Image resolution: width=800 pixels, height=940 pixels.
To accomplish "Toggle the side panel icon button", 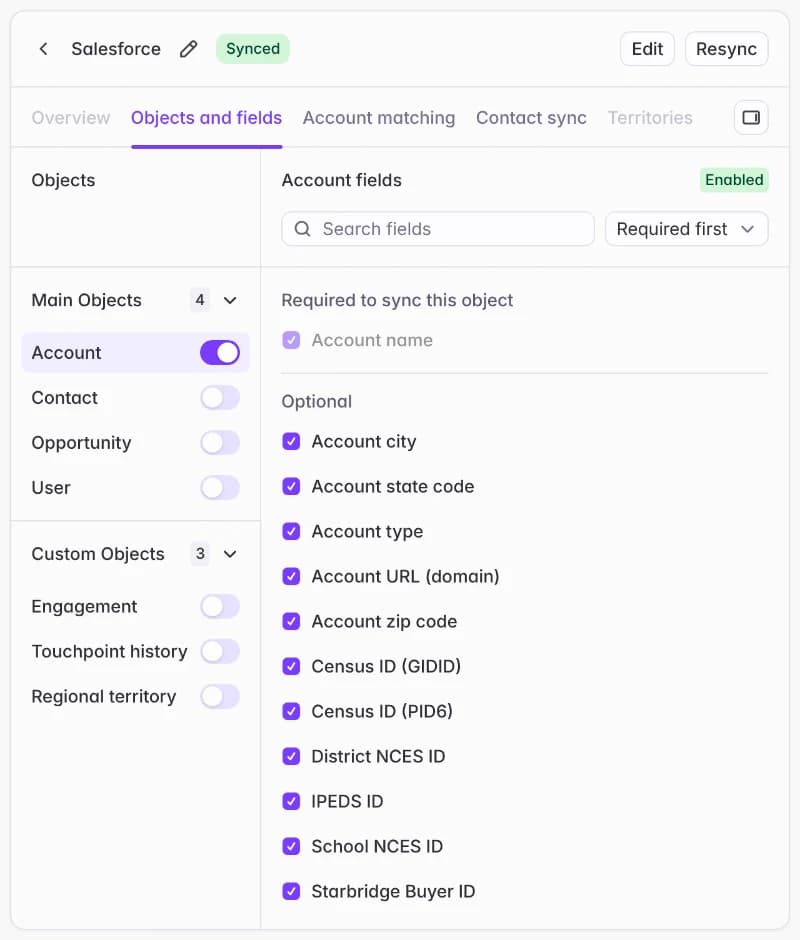I will coord(751,118).
